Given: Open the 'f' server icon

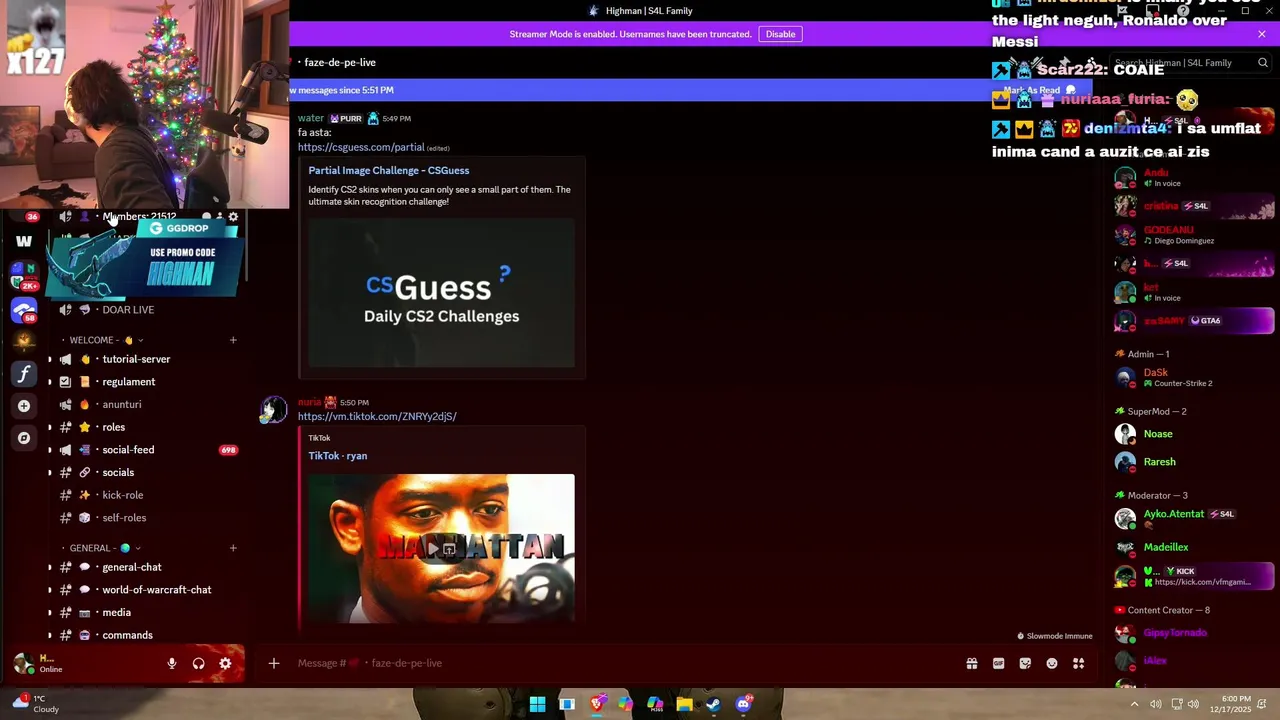Looking at the screenshot, I should click(x=24, y=374).
